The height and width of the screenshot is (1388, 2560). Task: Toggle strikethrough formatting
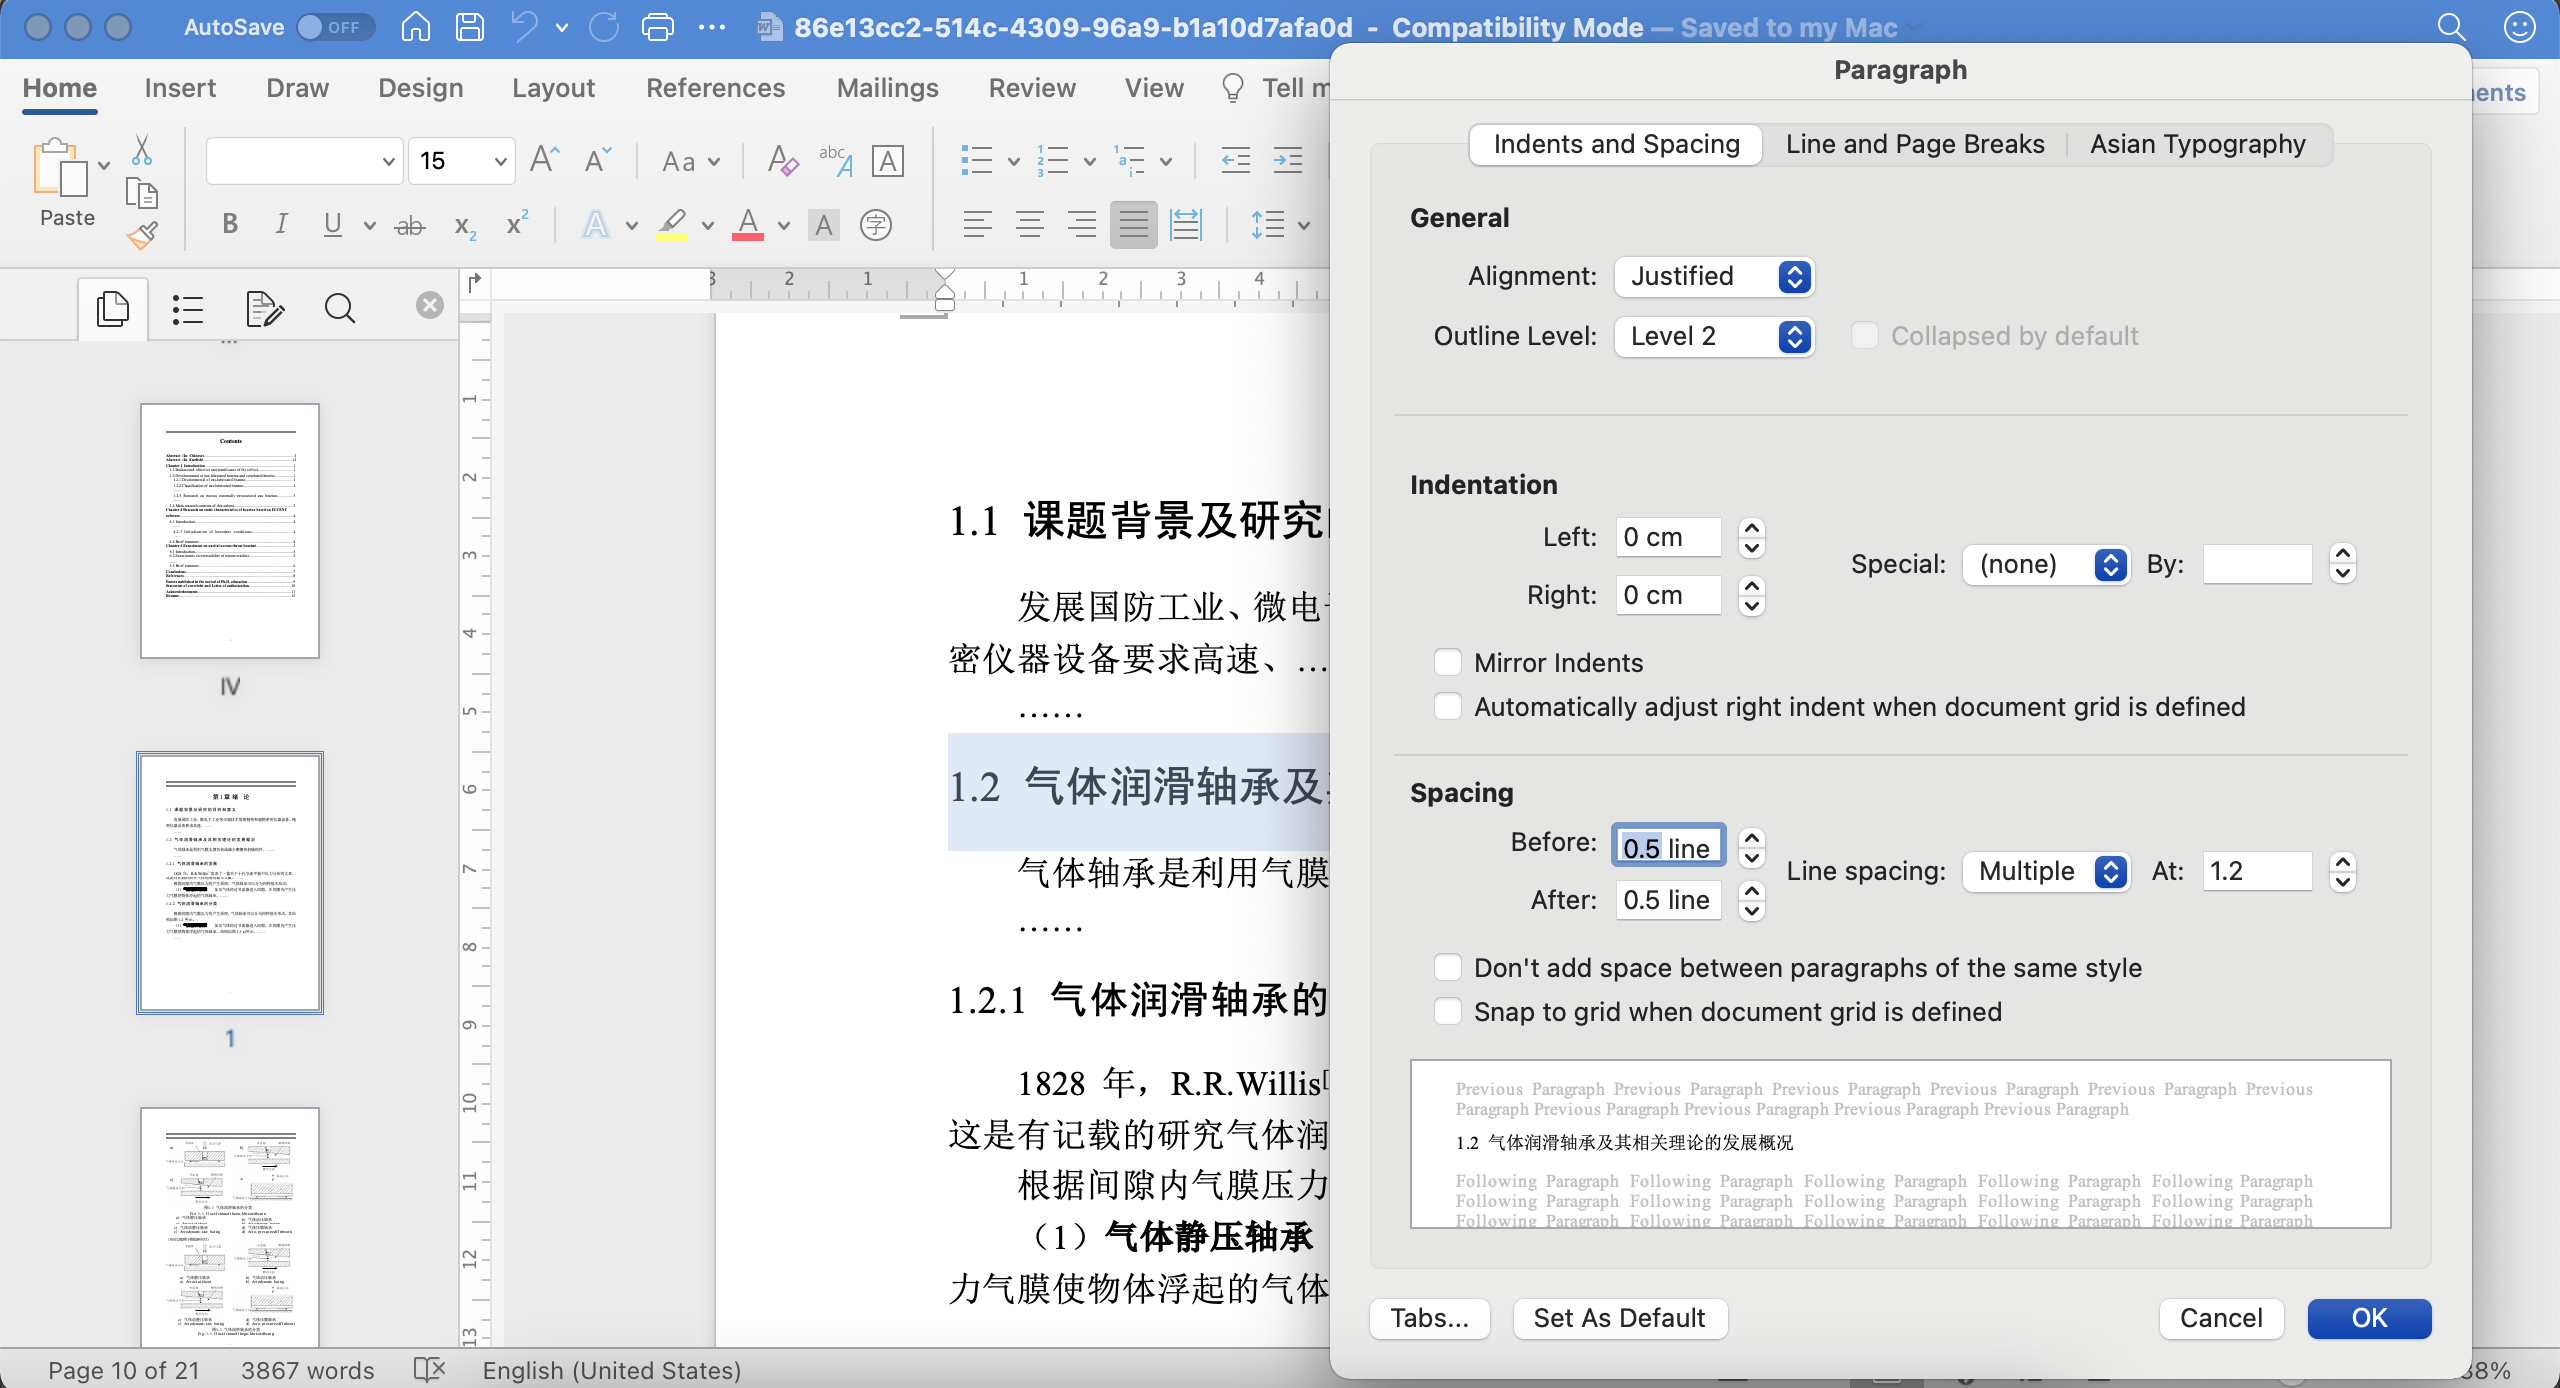point(409,224)
